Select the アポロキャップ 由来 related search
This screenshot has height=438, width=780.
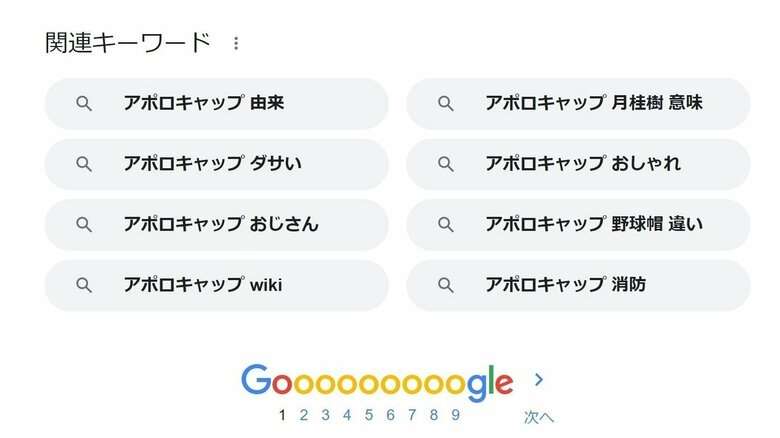(216, 104)
